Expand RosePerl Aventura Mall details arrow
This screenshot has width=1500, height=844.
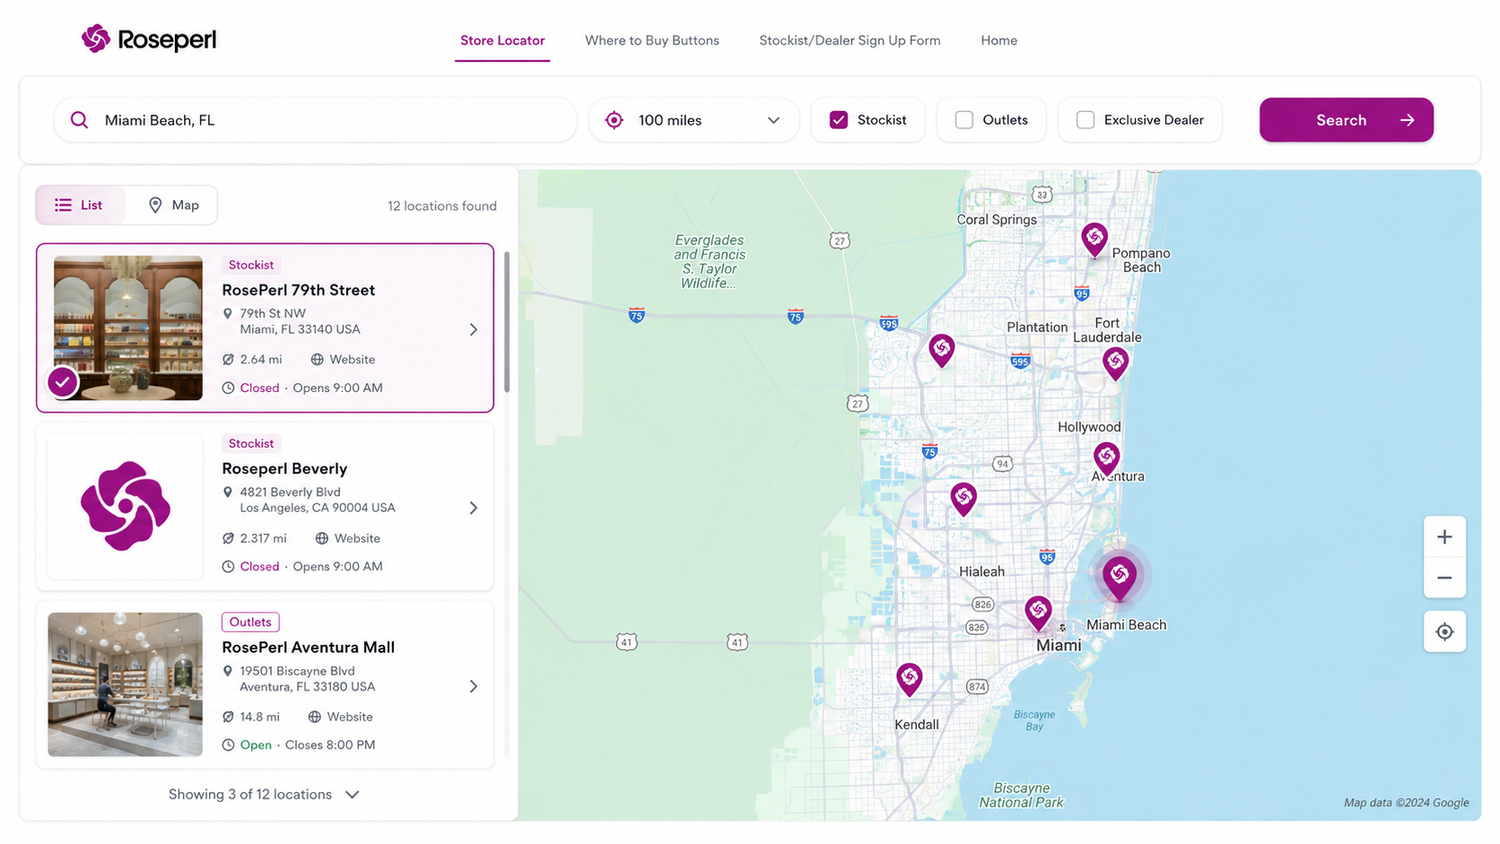[x=474, y=687]
